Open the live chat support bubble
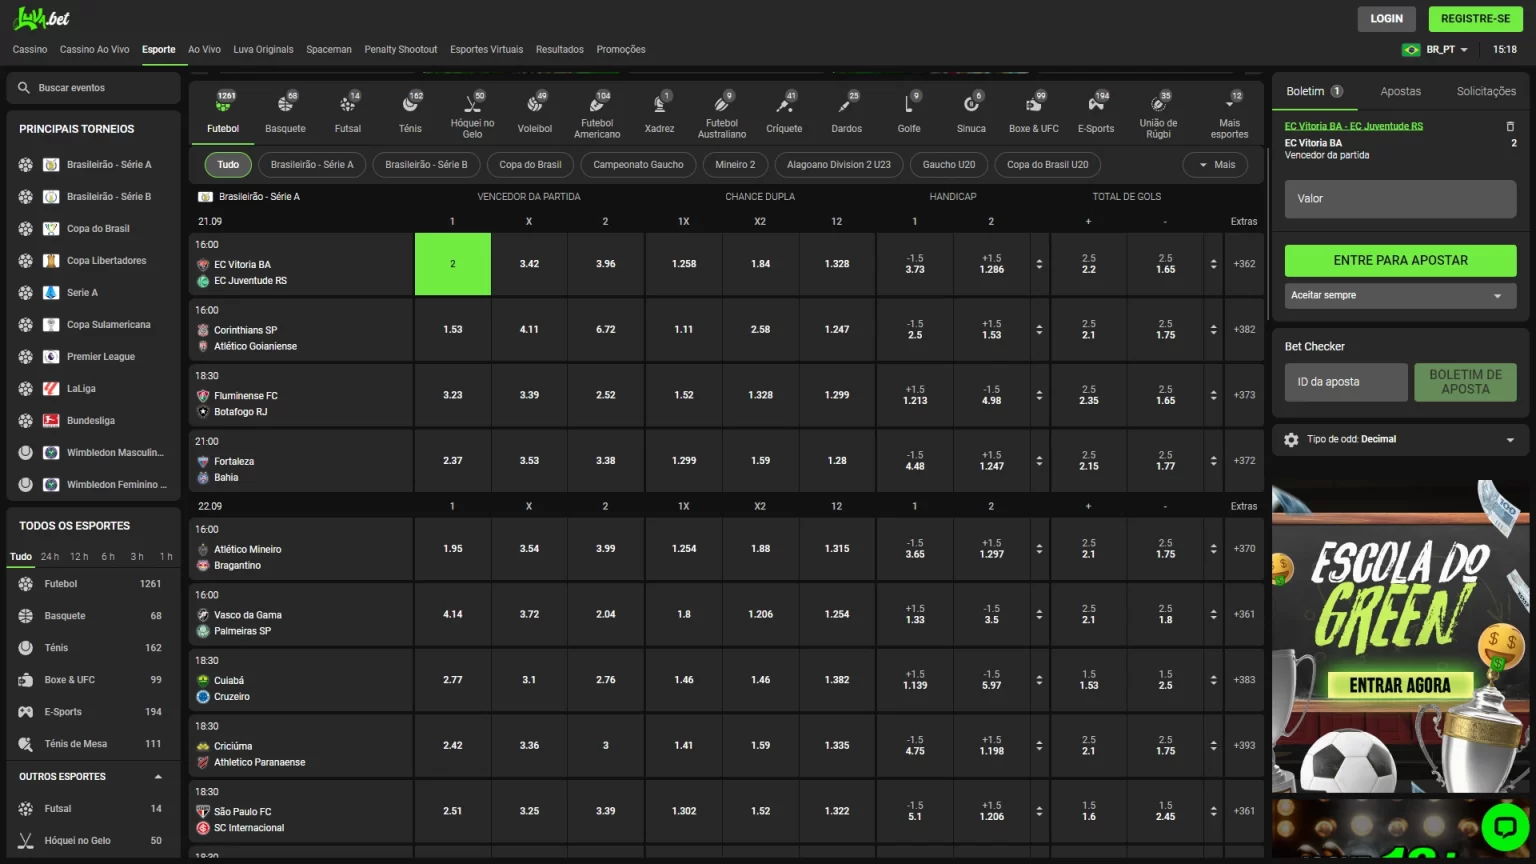The height and width of the screenshot is (864, 1536). pyautogui.click(x=1505, y=826)
